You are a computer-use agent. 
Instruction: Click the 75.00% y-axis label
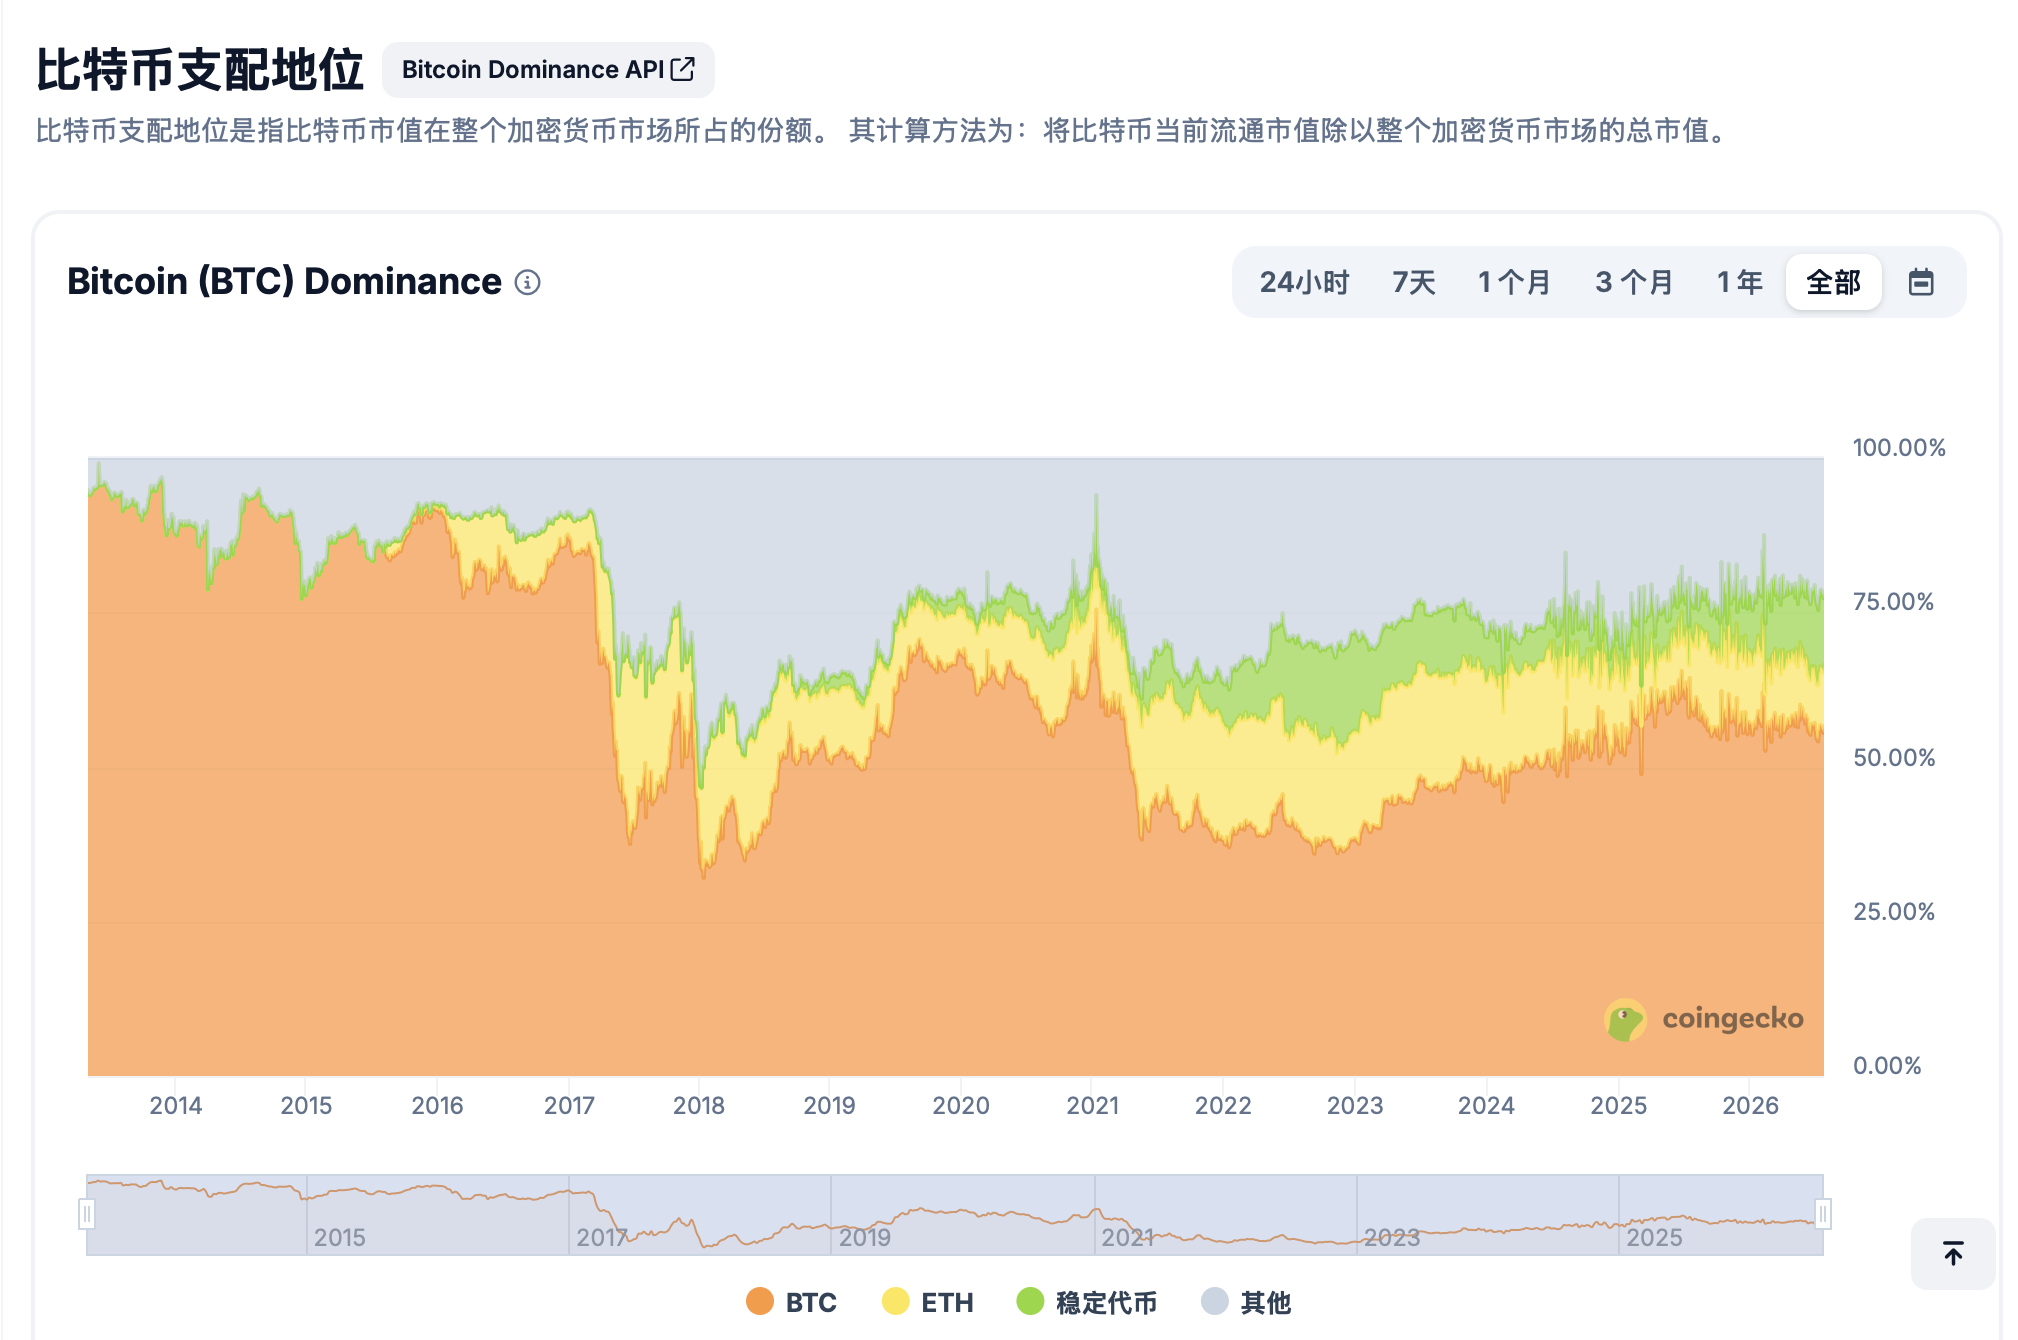[x=1893, y=602]
